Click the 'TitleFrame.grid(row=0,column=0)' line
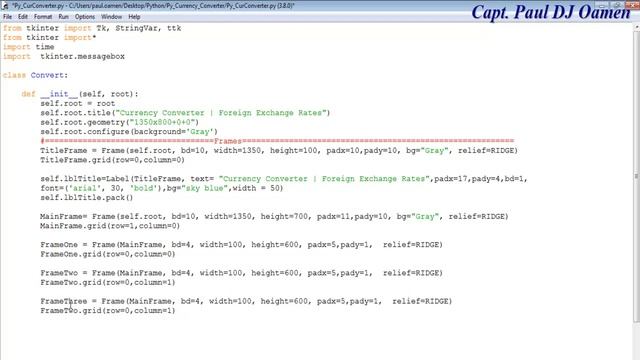This screenshot has height=360, width=640. point(112,160)
